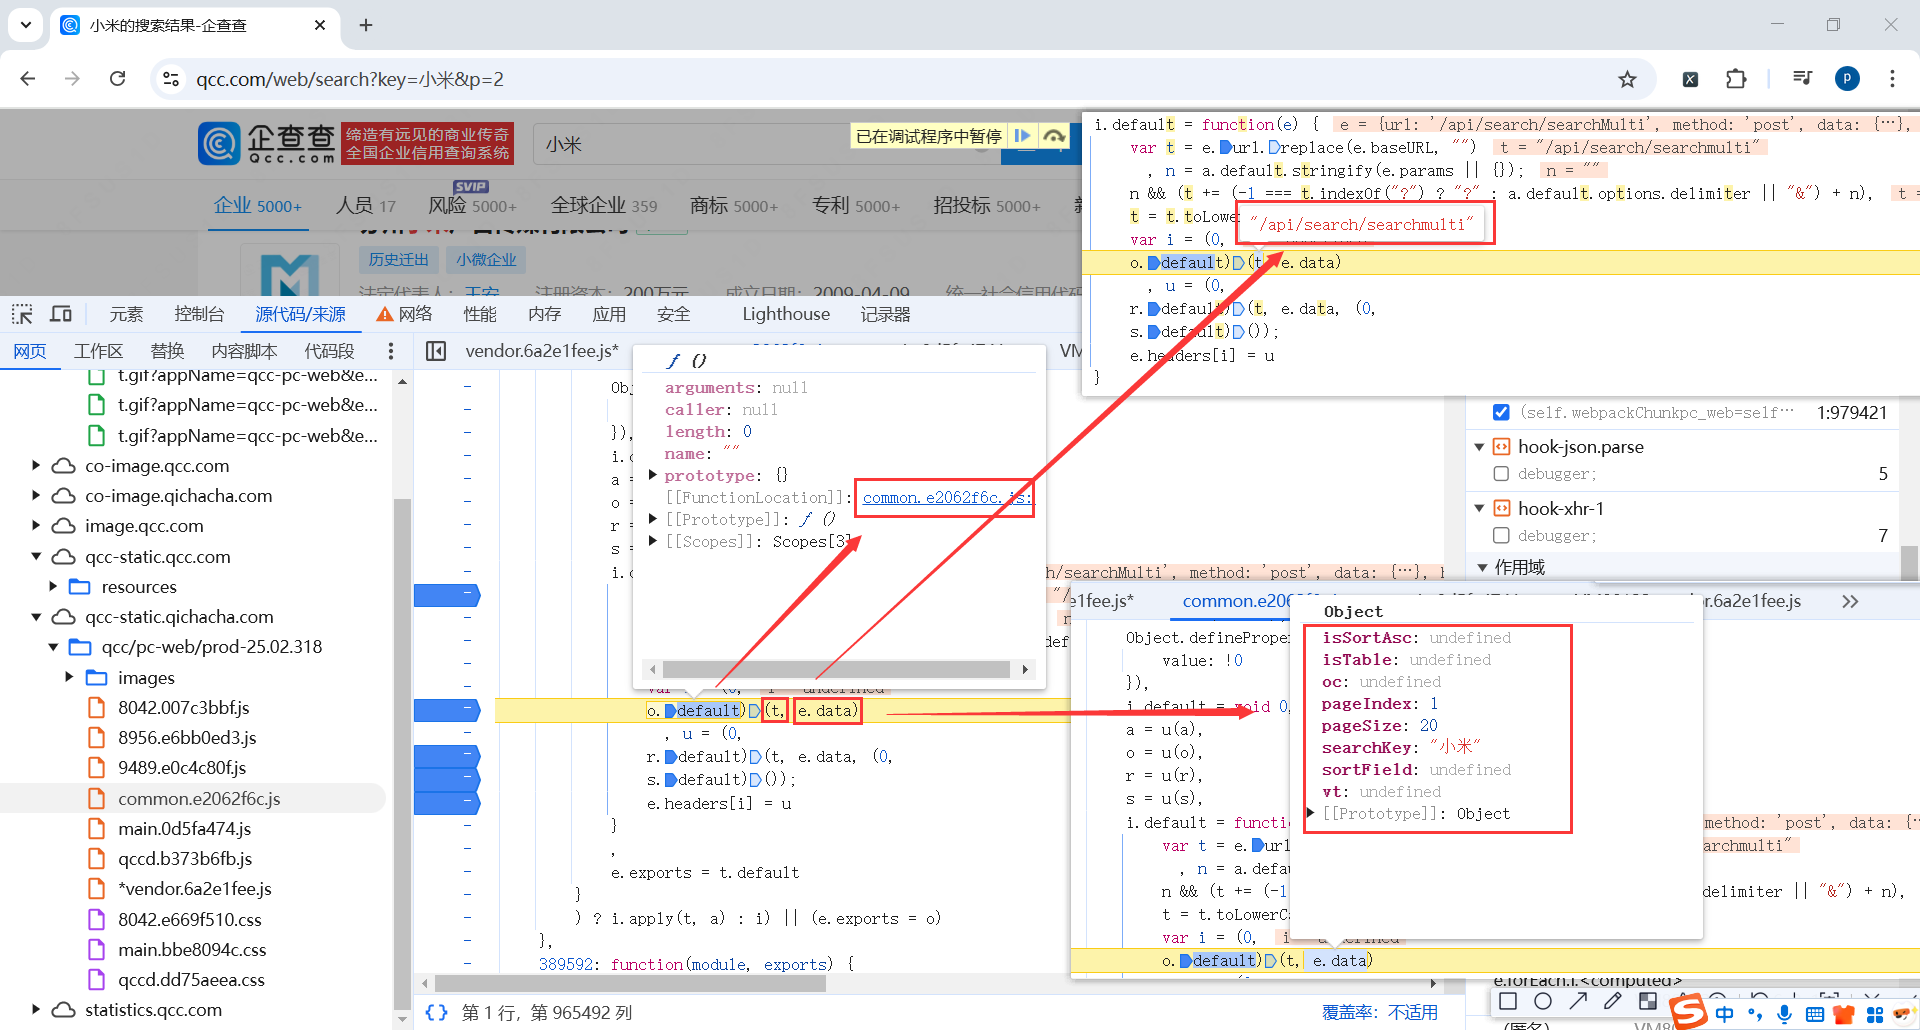Collapse the 作用域 scope section
This screenshot has height=1030, width=1920.
1482,567
